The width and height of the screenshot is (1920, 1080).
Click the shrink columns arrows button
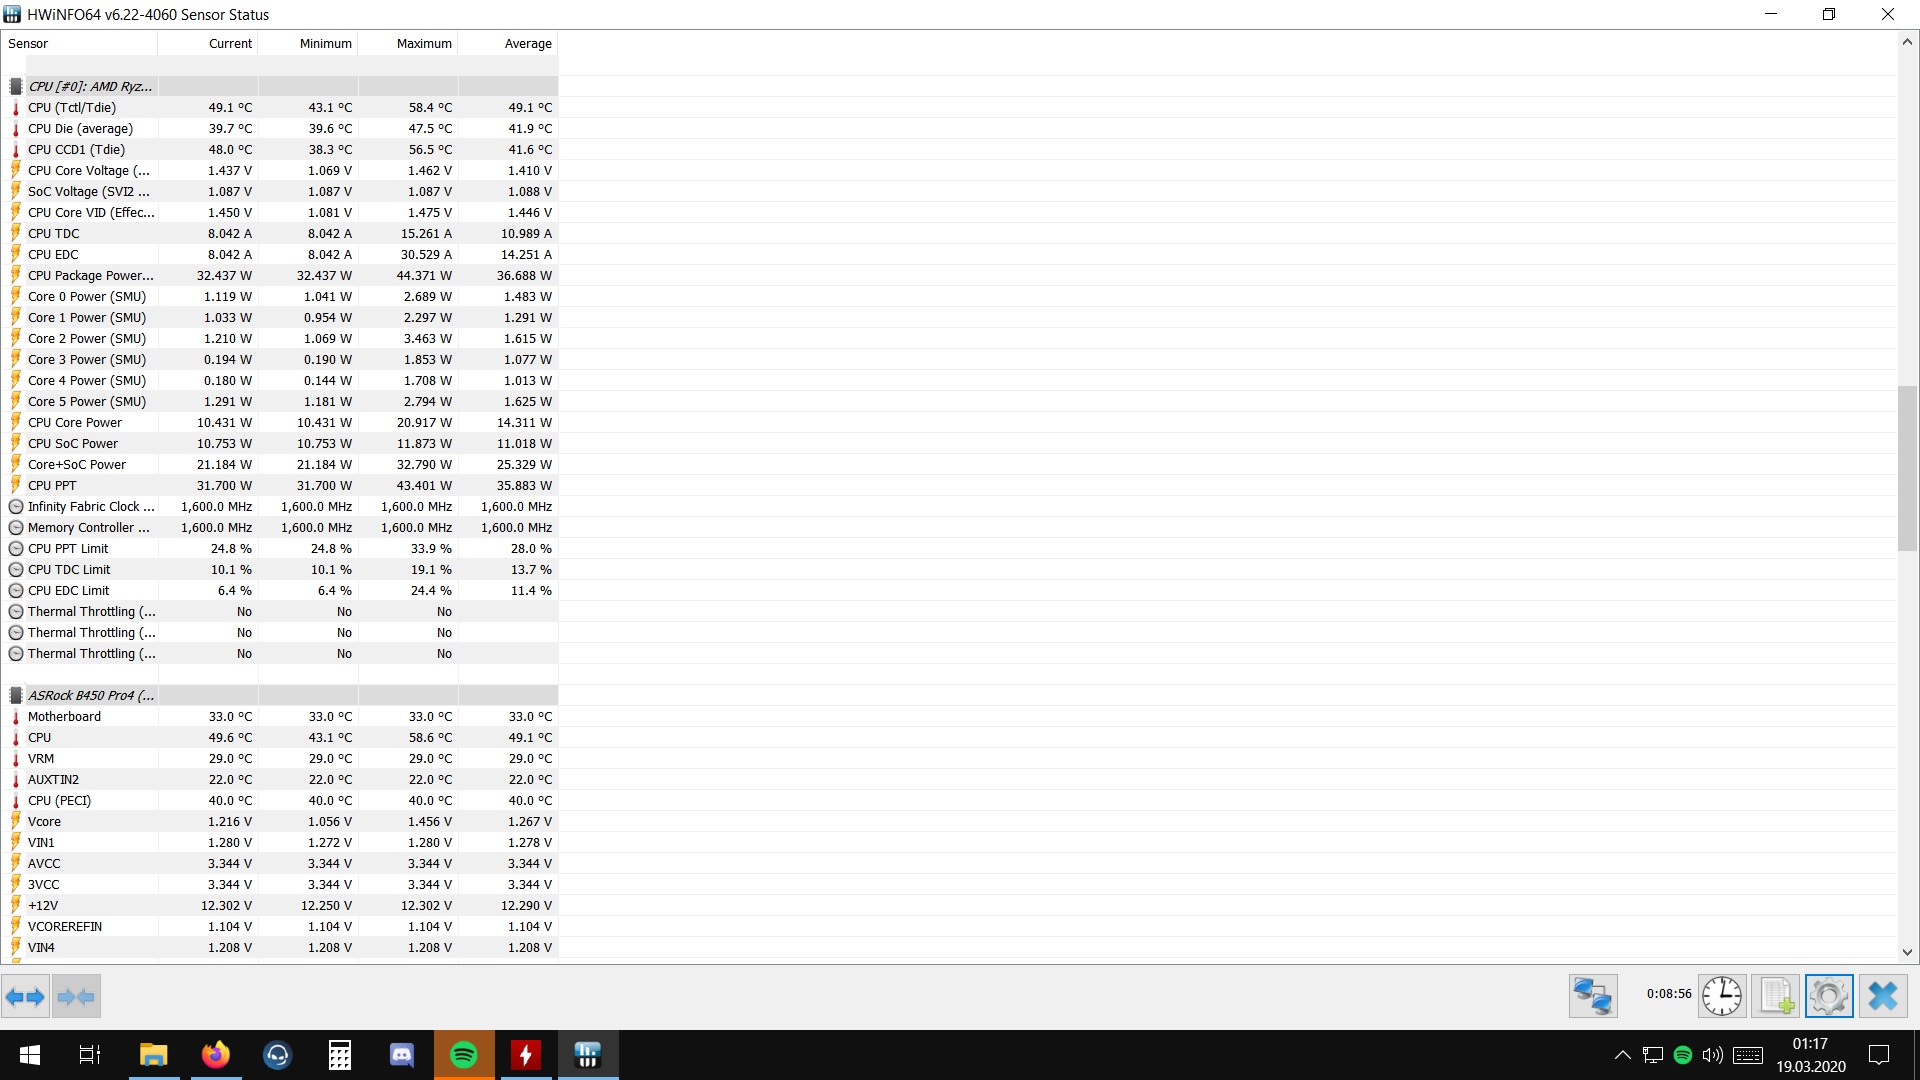coord(76,996)
